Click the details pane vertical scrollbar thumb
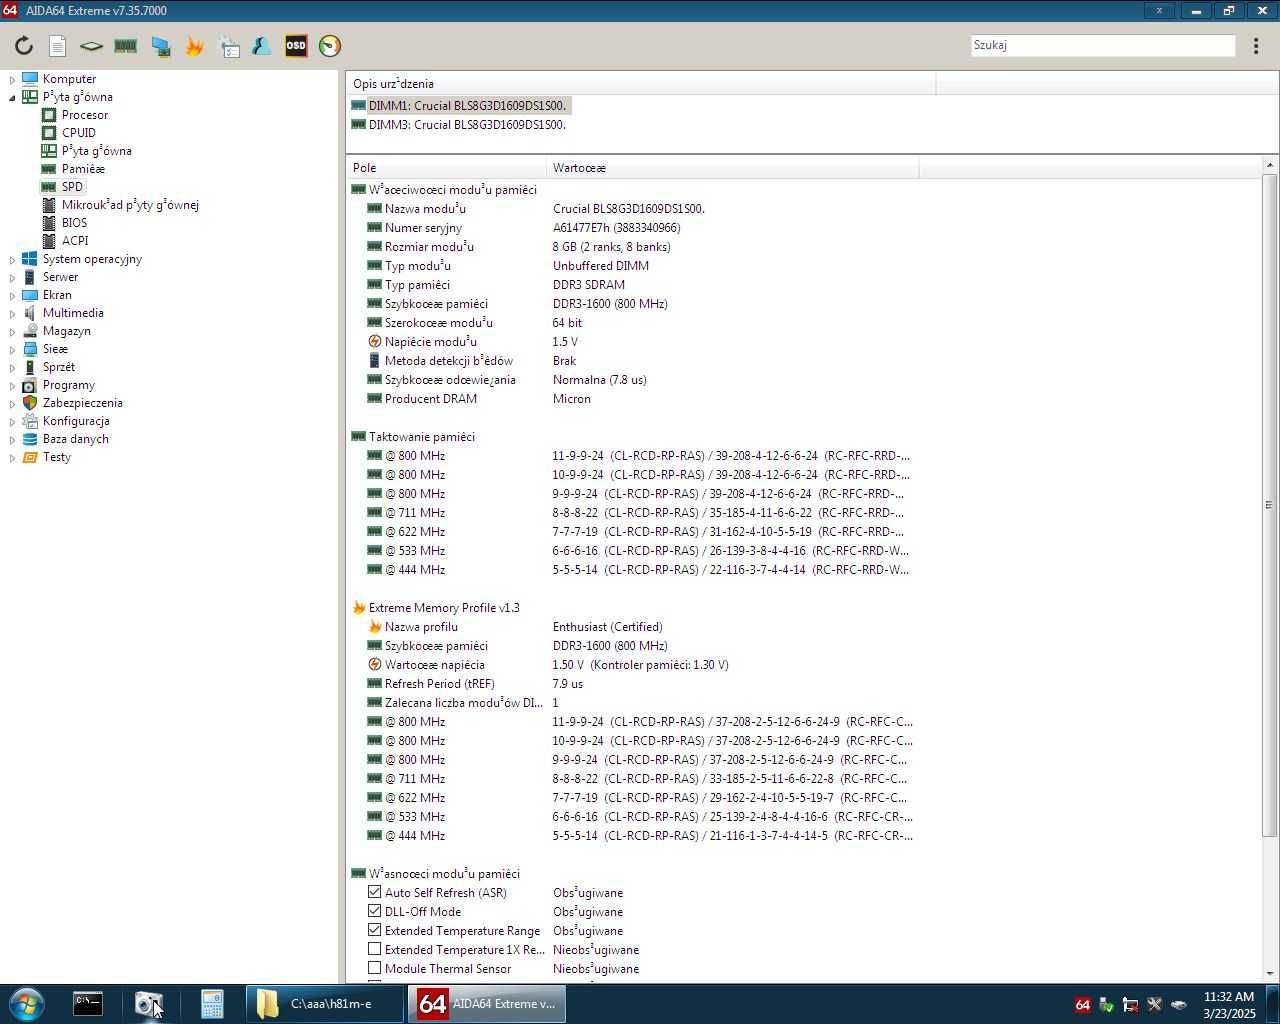The width and height of the screenshot is (1280, 1024). click(x=1270, y=505)
